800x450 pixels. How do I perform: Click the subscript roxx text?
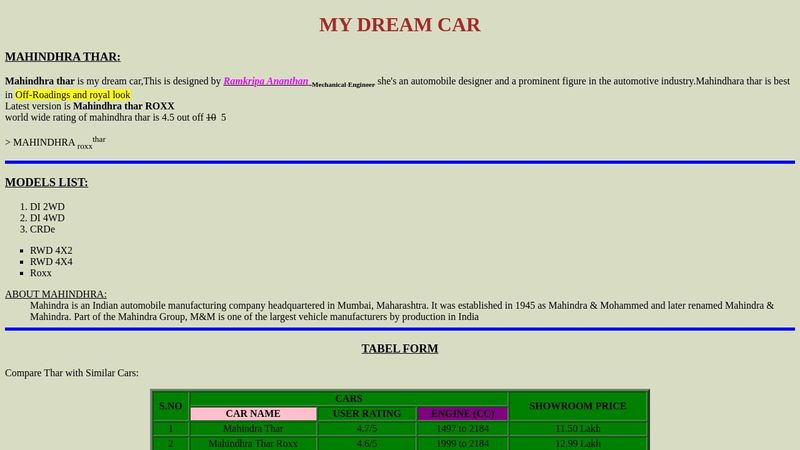pos(85,146)
